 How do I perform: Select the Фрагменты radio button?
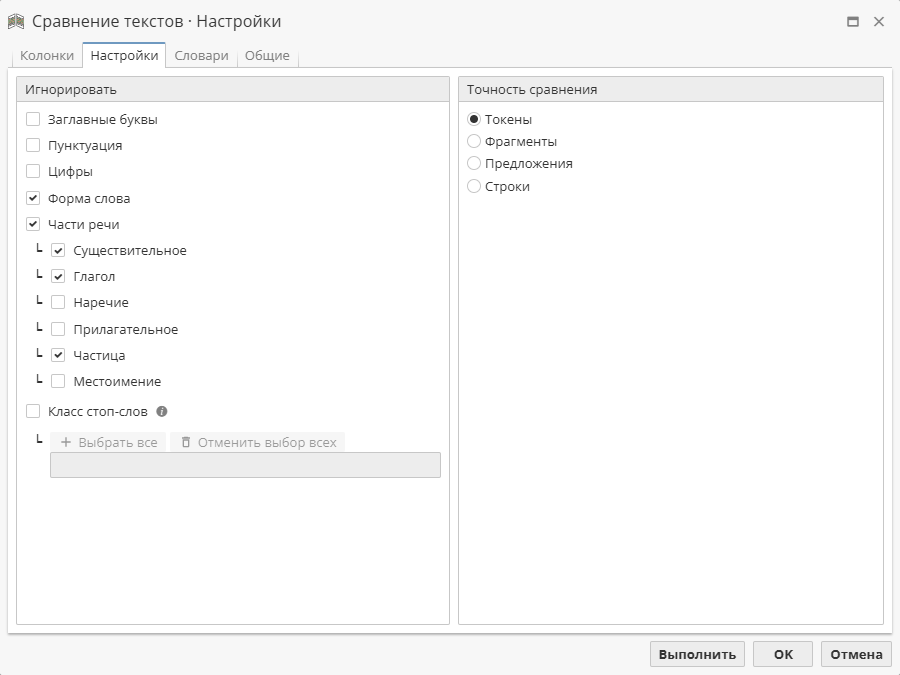pos(474,141)
